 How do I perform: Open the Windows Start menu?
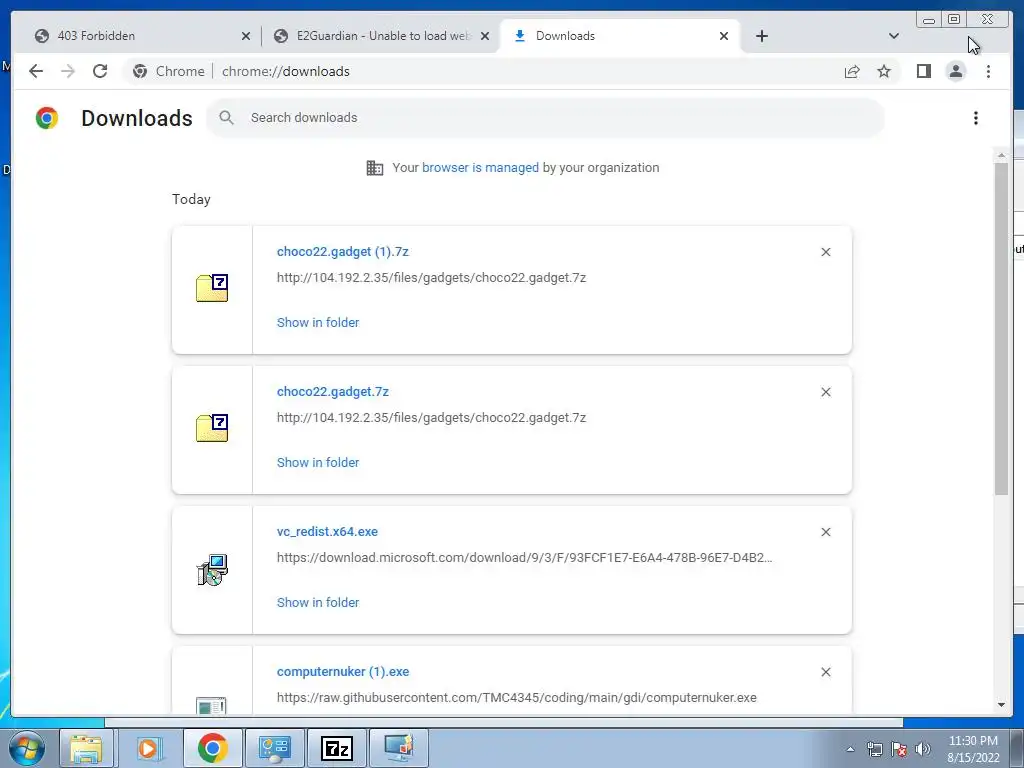27,748
